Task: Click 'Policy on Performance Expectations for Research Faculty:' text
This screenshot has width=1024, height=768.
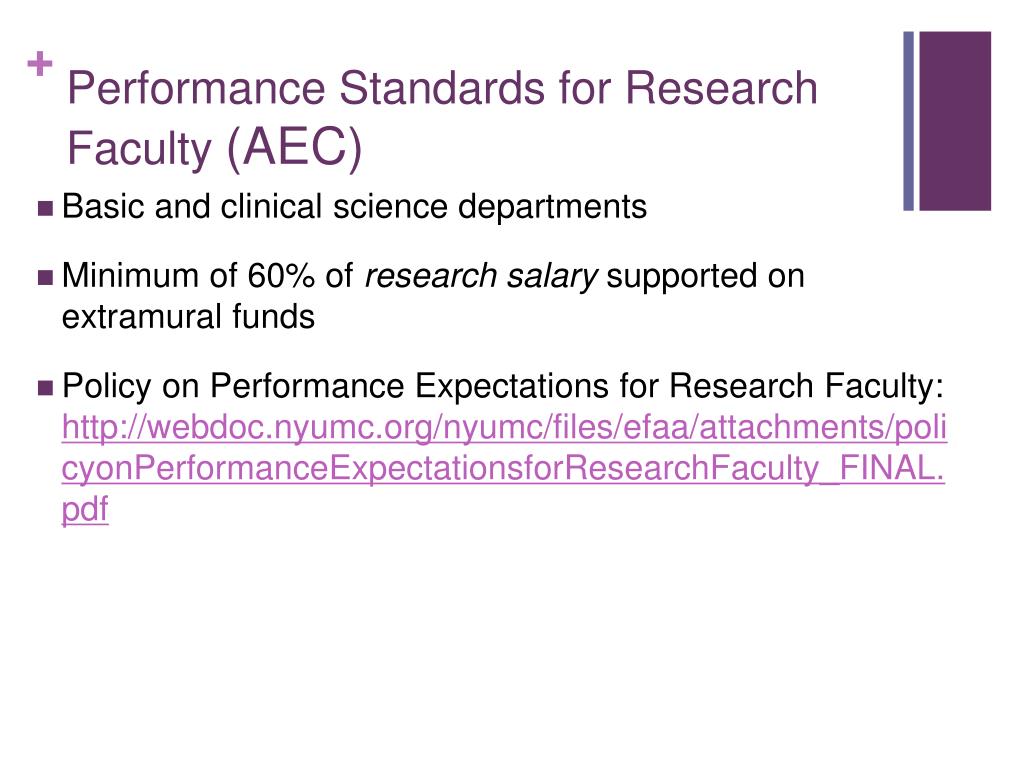Action: (503, 386)
